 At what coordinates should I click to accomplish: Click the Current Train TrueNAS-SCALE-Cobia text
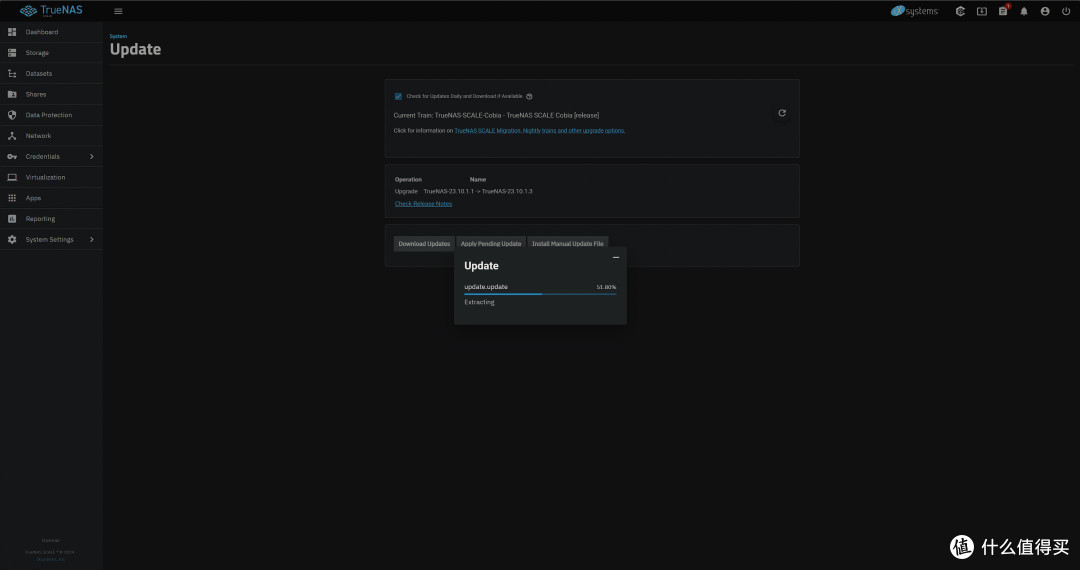[496, 115]
